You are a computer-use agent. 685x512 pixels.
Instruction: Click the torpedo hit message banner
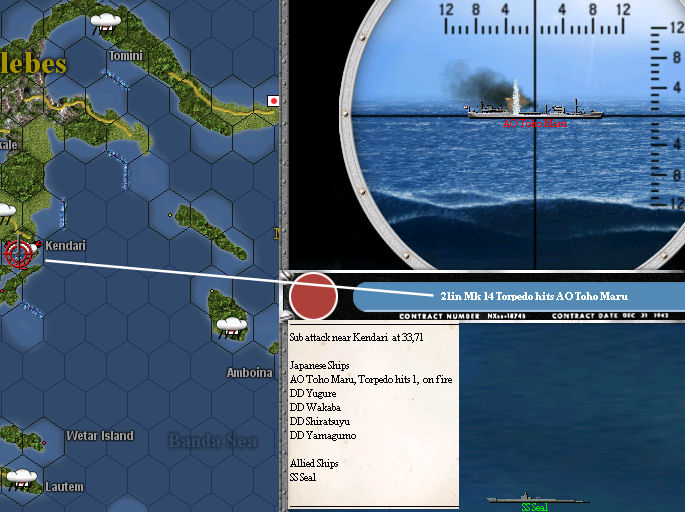[520, 296]
